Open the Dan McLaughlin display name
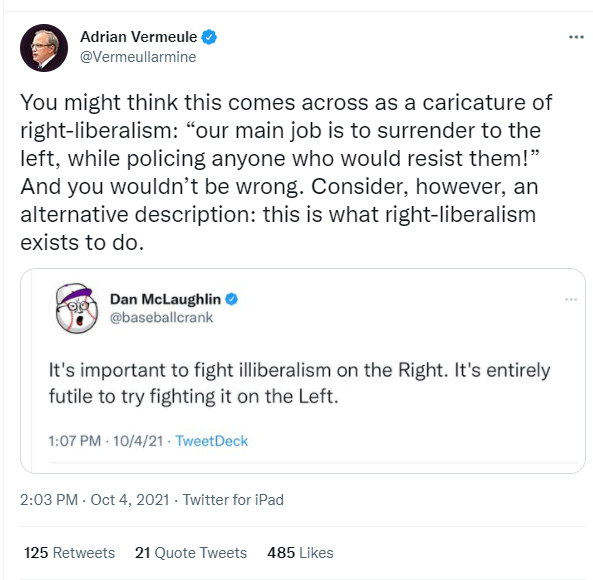Viewport: 593px width, 580px height. coord(165,299)
